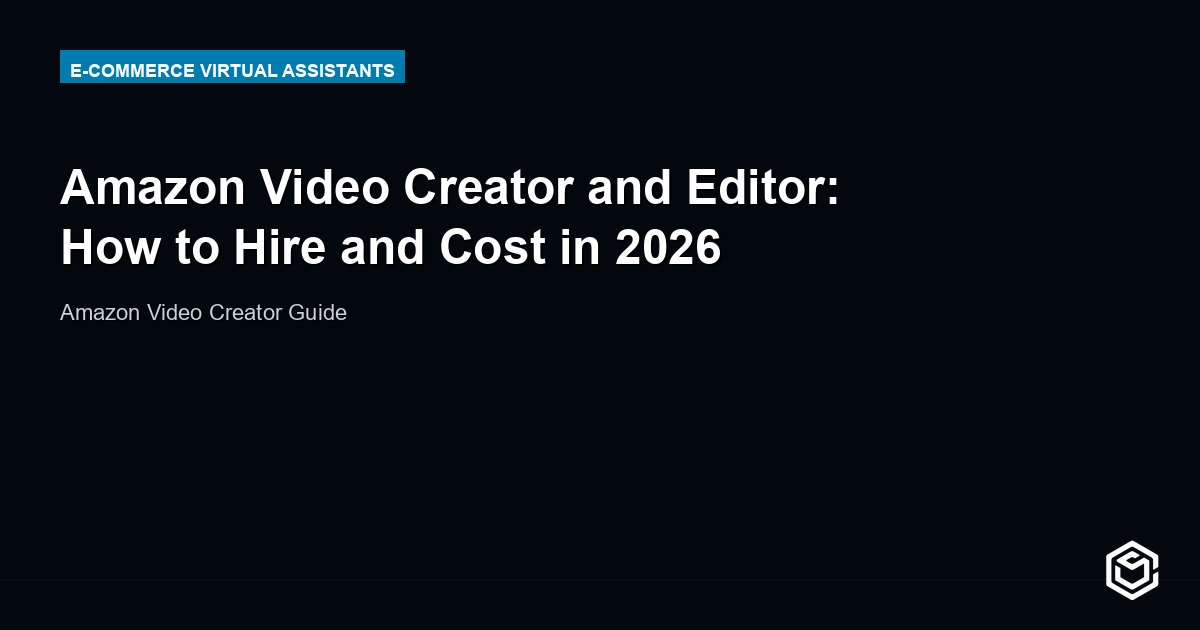Click the cube logo icon
Viewport: 1200px width, 630px height.
(x=1132, y=570)
